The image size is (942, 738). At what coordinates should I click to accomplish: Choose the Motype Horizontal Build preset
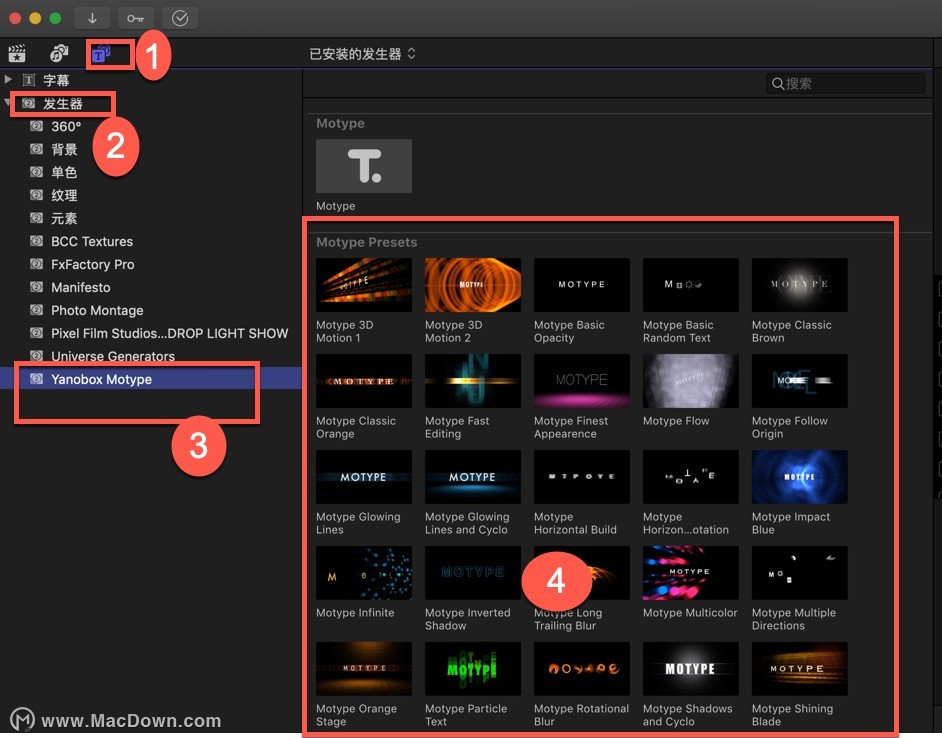tap(582, 477)
